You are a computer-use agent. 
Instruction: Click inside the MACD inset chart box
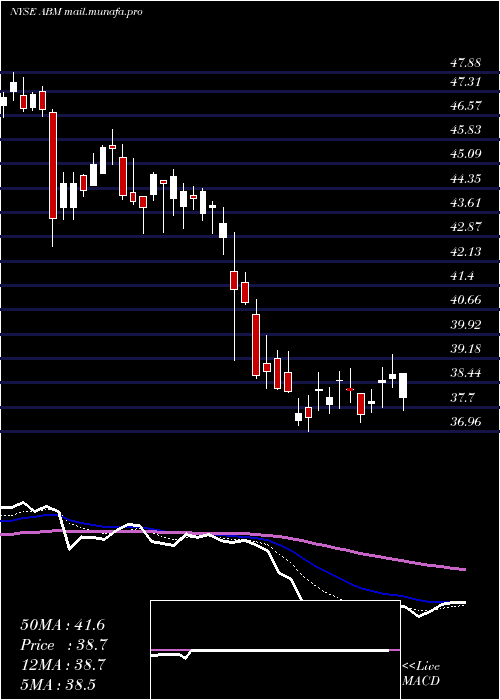coord(275,650)
